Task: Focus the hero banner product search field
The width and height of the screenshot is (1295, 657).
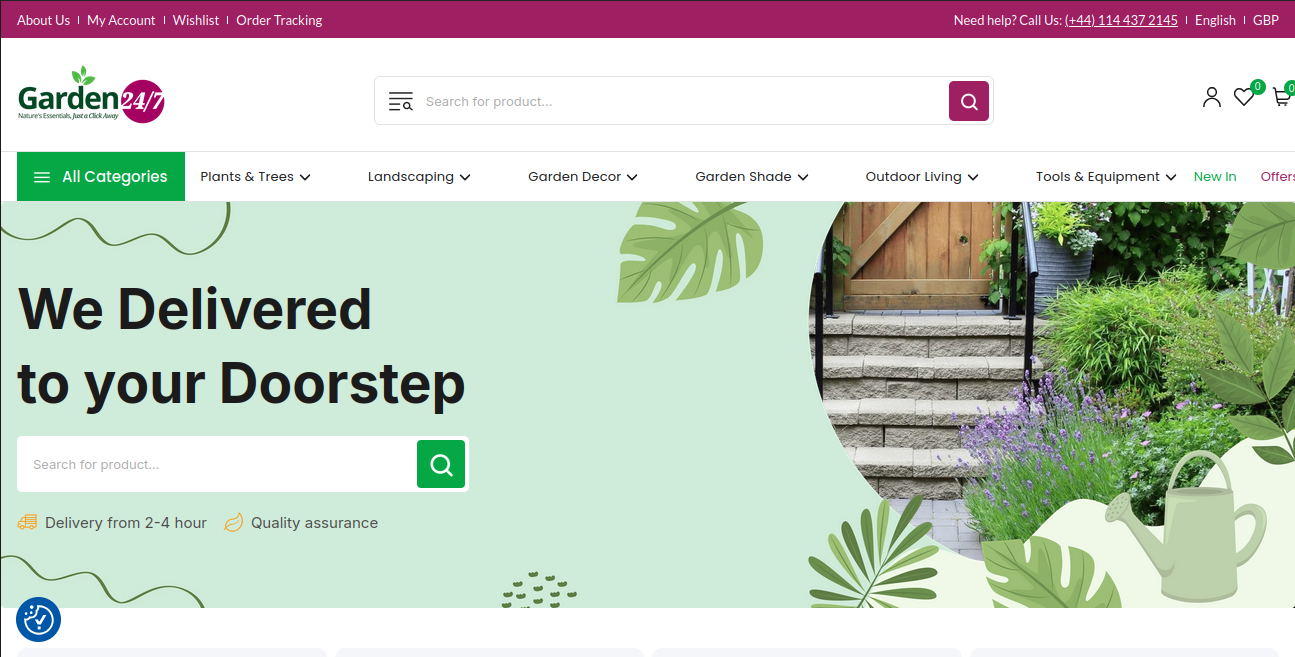Action: [x=217, y=464]
